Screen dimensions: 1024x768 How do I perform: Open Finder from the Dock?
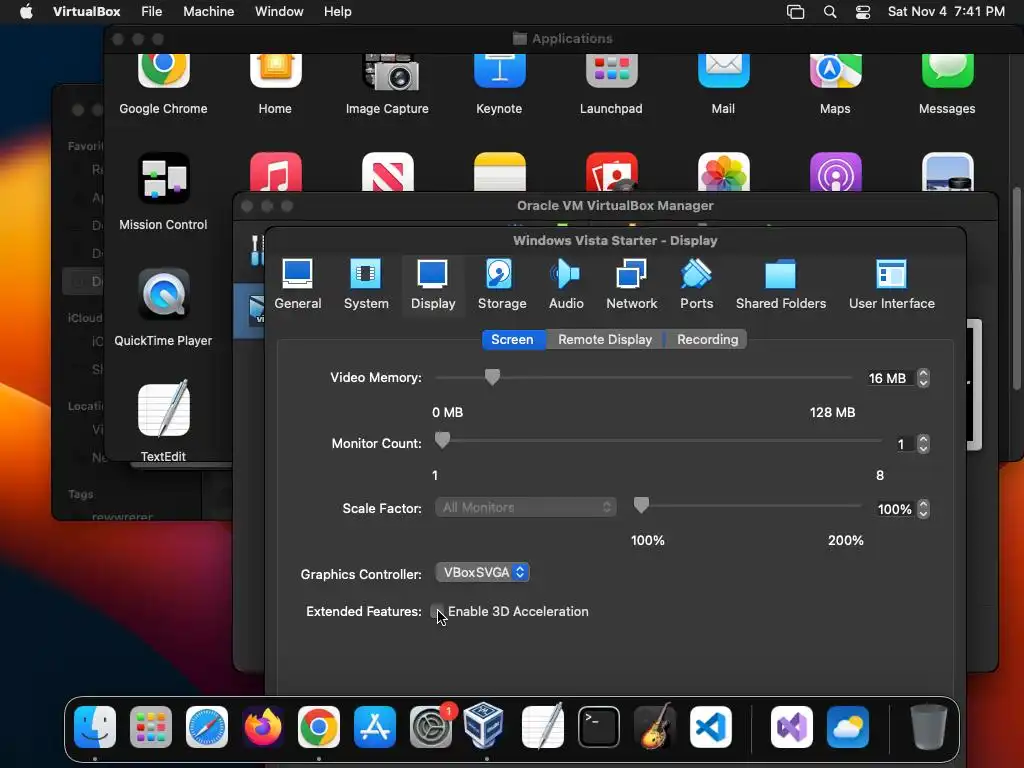coord(95,726)
